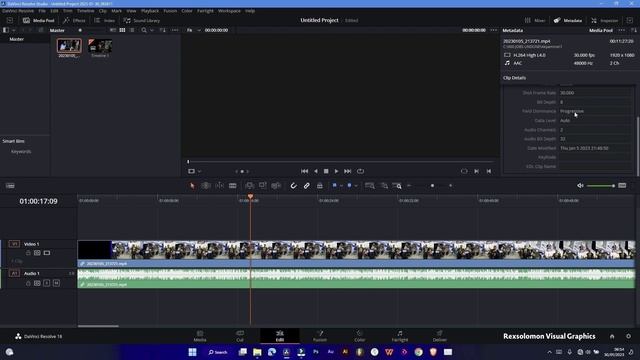Open the Effects panel
Screen dimensions: 640x360
(x=74, y=20)
